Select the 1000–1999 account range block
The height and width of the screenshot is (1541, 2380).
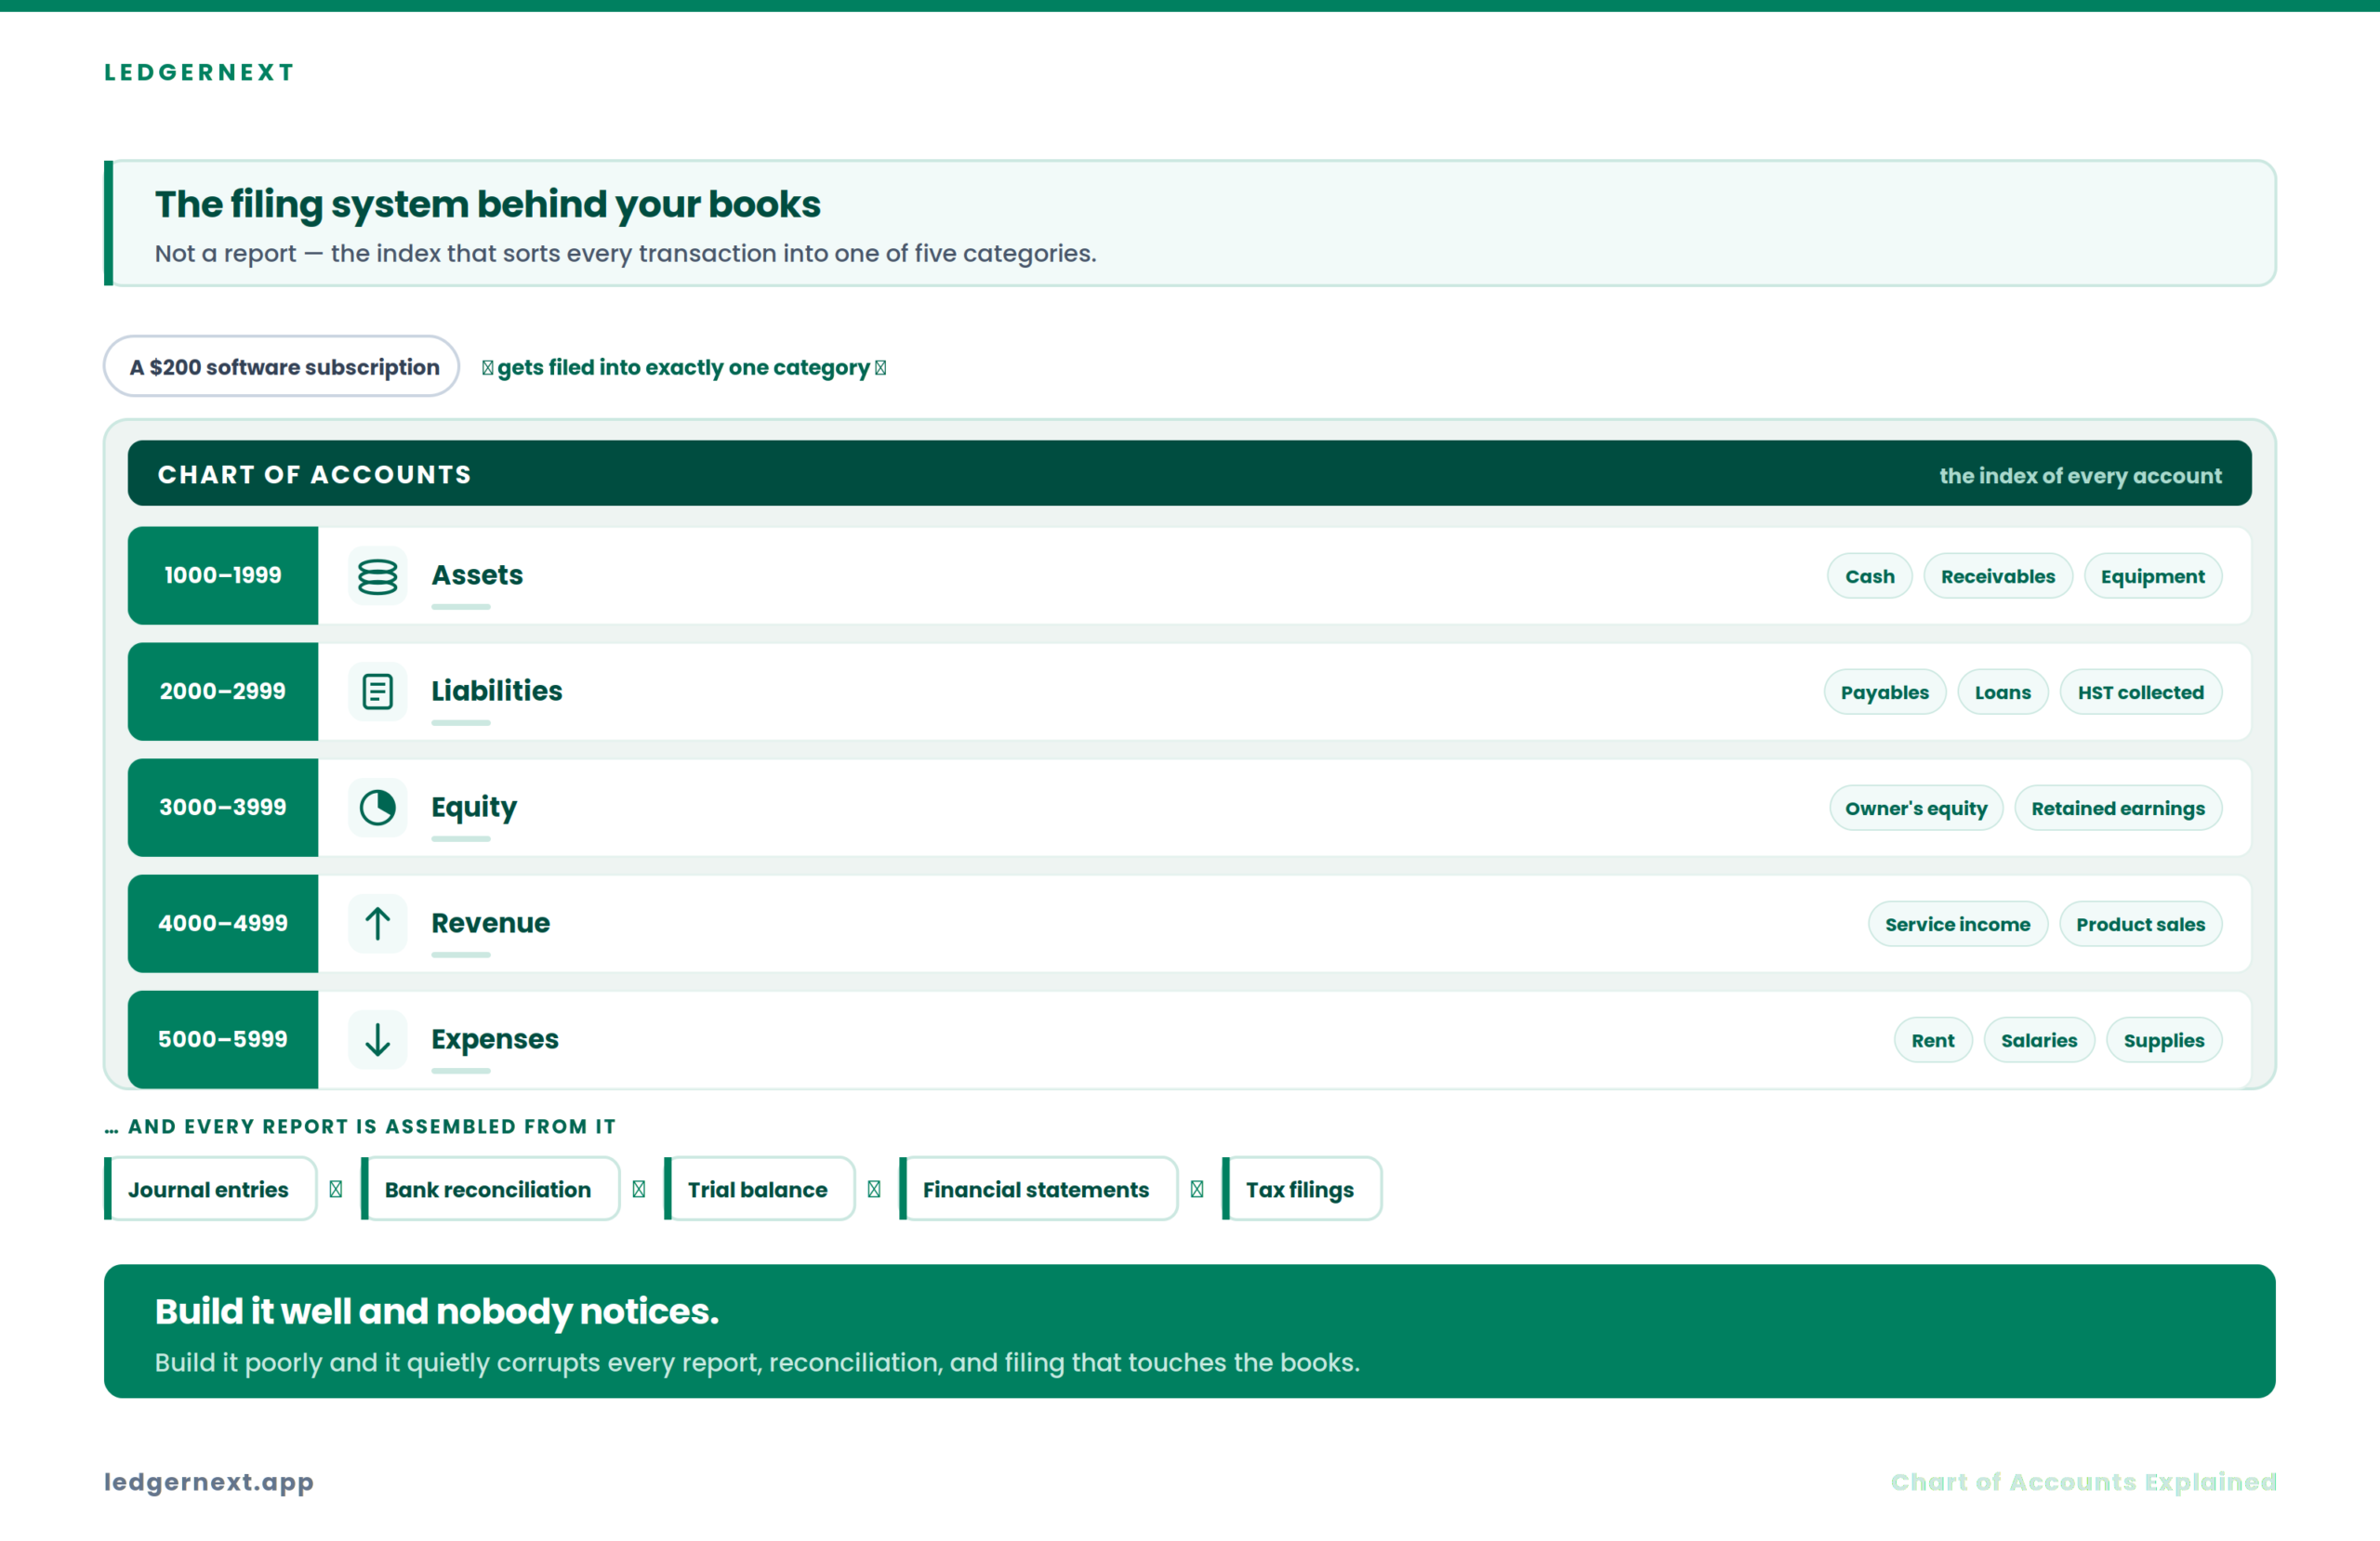pos(223,576)
